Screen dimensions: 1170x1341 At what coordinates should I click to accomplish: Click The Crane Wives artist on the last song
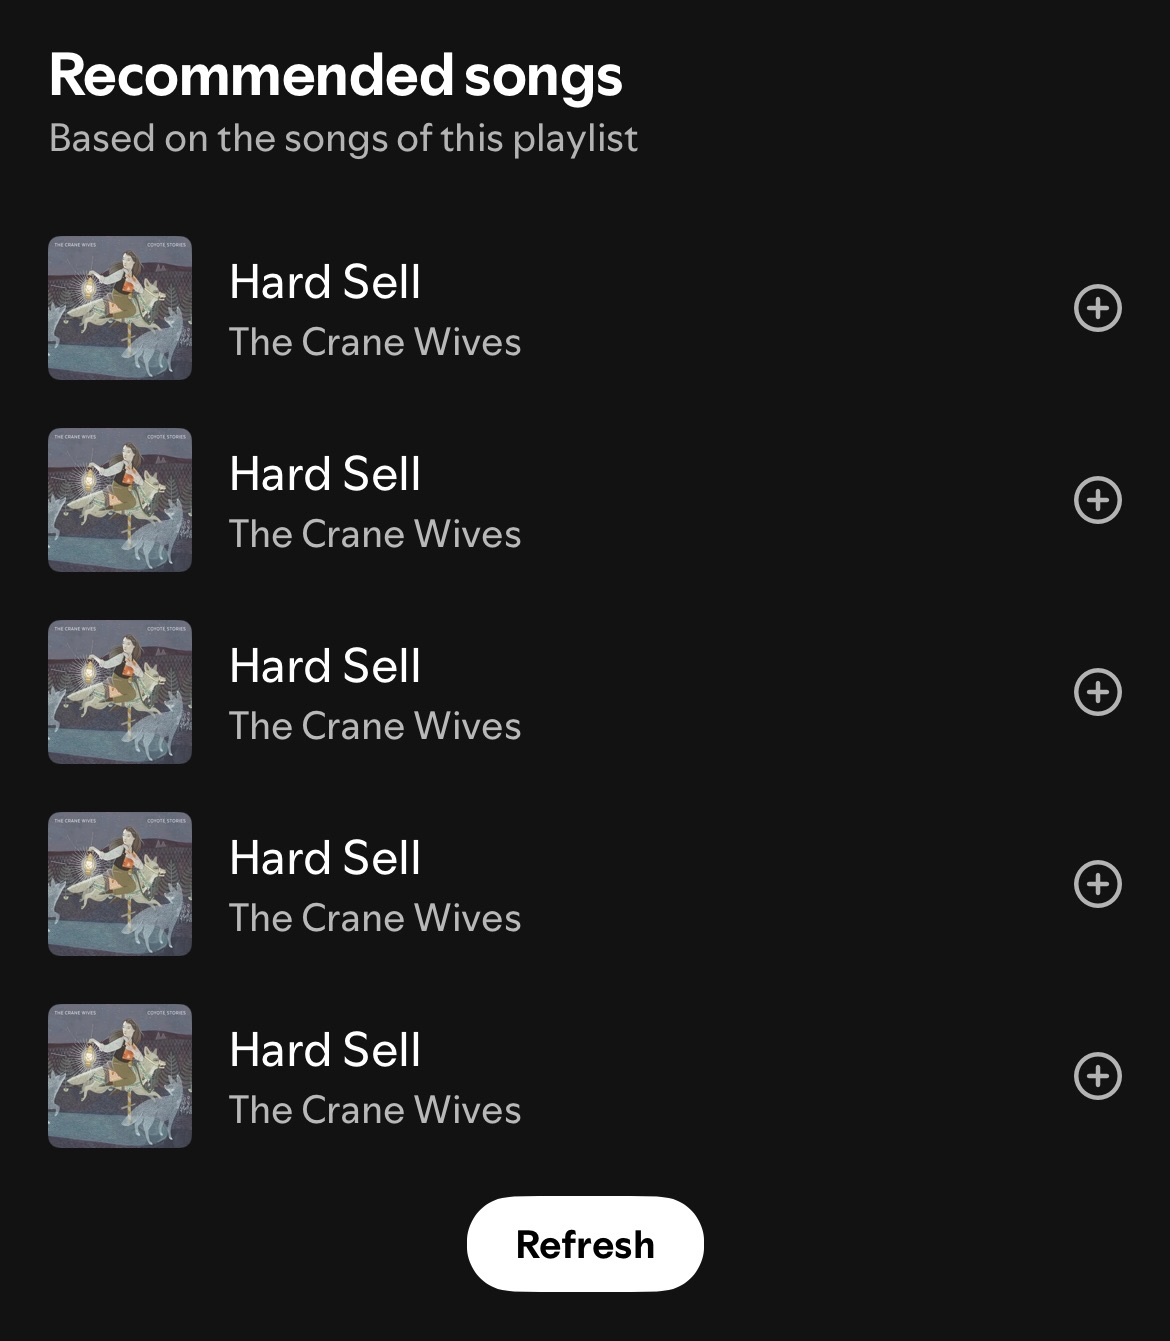(x=375, y=1110)
